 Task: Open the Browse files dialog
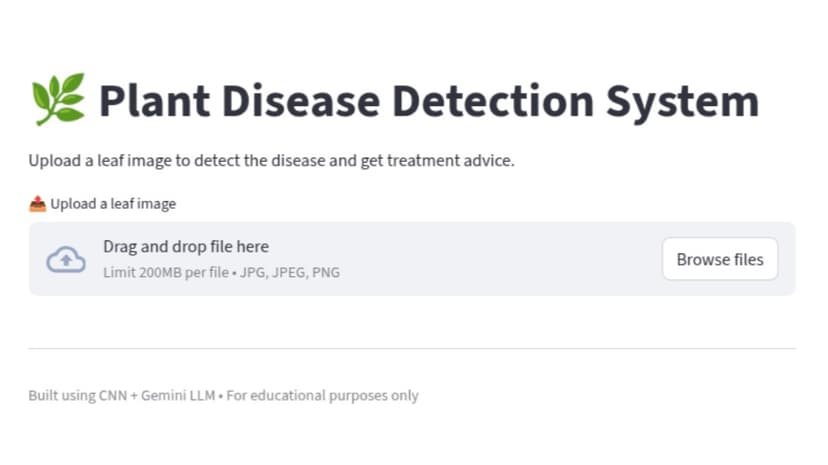720,259
